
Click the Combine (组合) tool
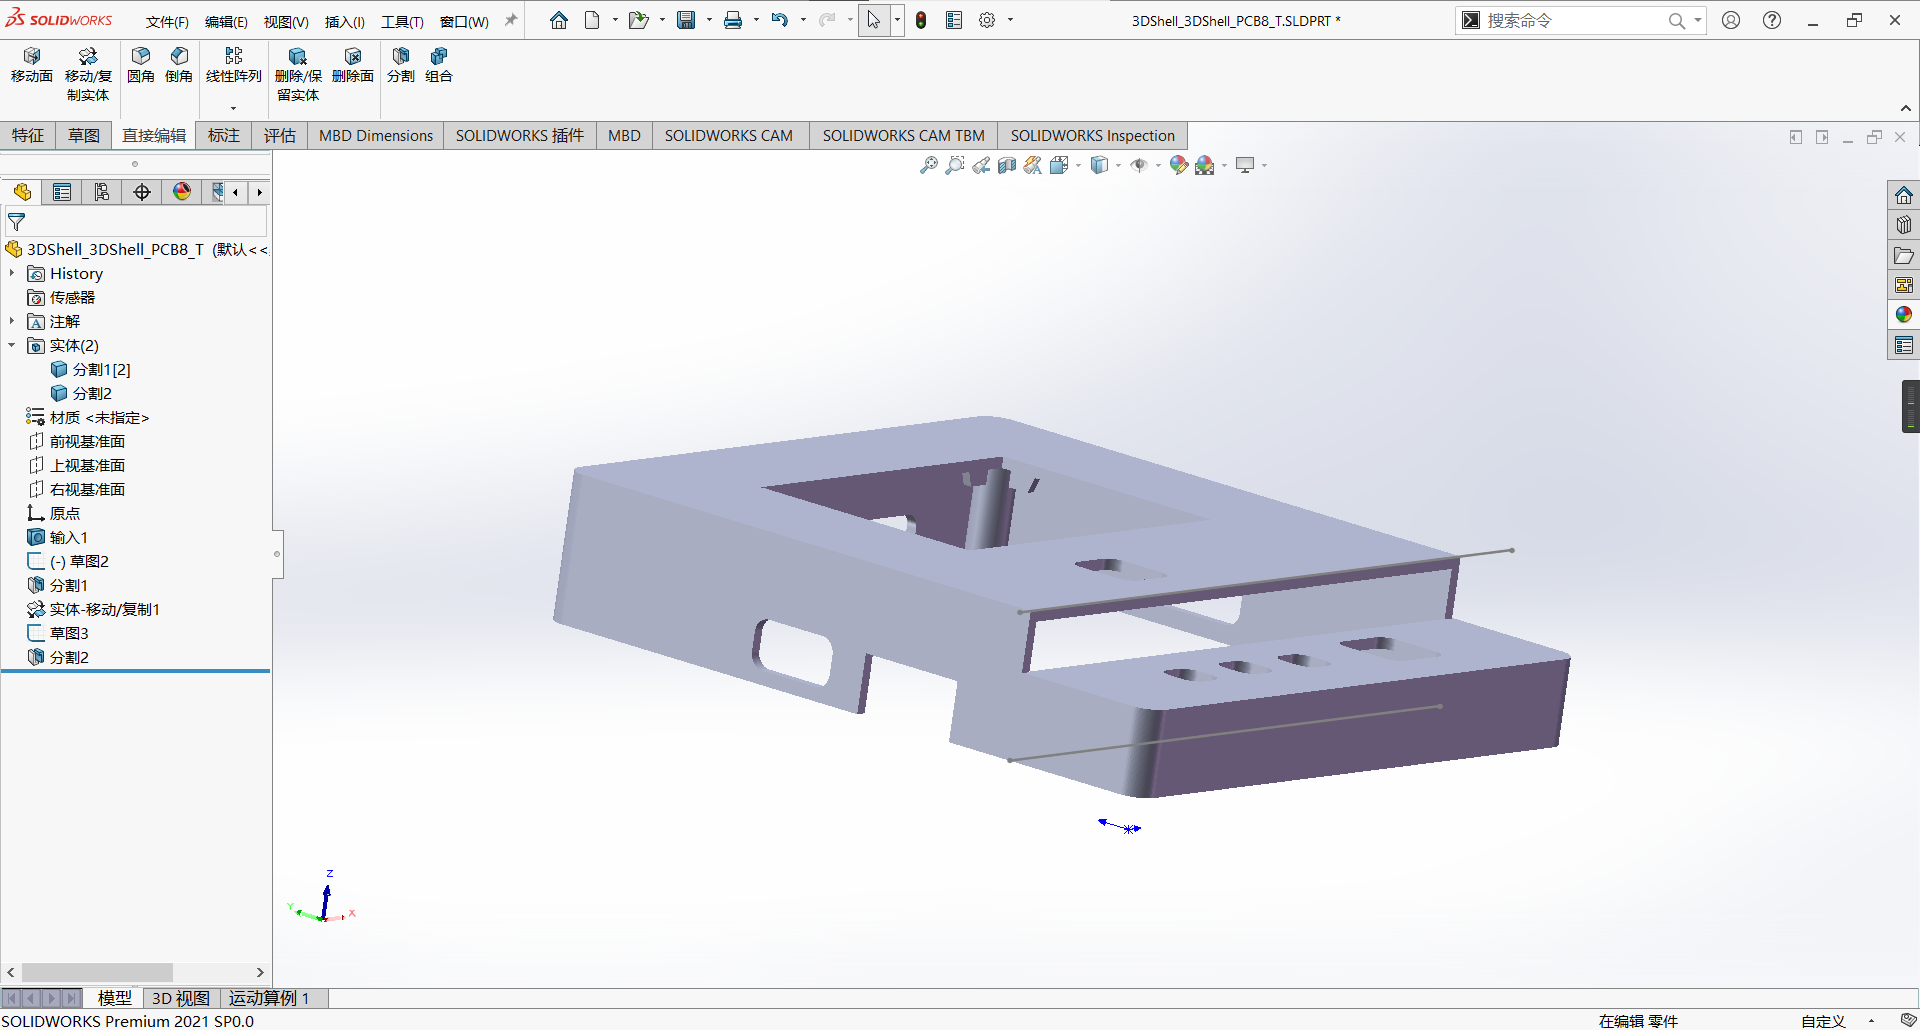(439, 65)
